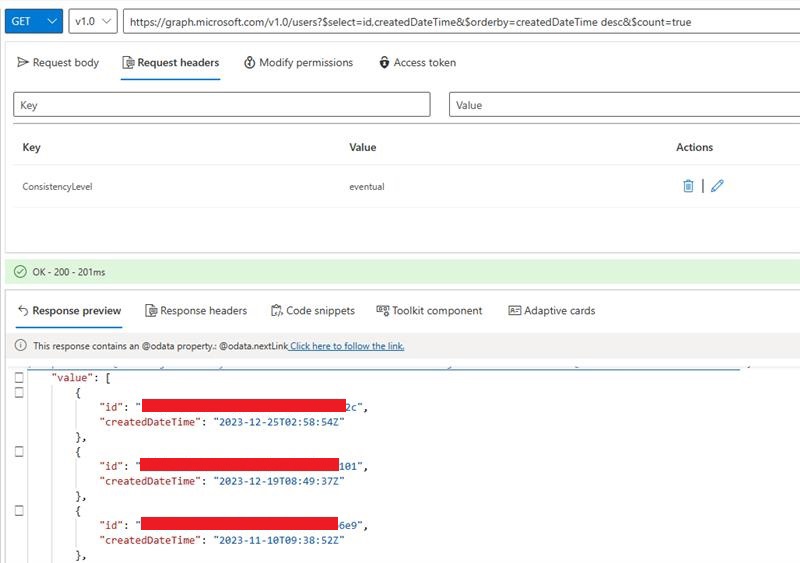The image size is (800, 563).
Task: Click the Key column header
Action: (x=31, y=147)
